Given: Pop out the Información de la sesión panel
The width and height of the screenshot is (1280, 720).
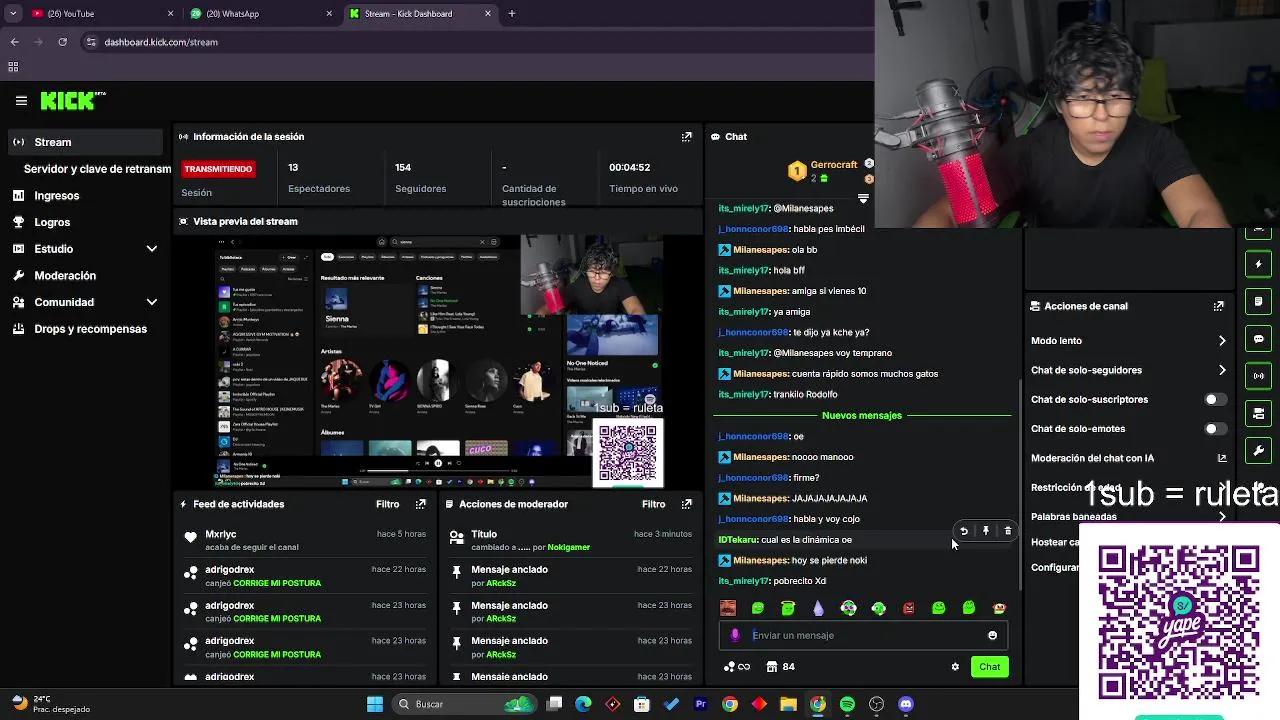Looking at the screenshot, I should point(687,137).
